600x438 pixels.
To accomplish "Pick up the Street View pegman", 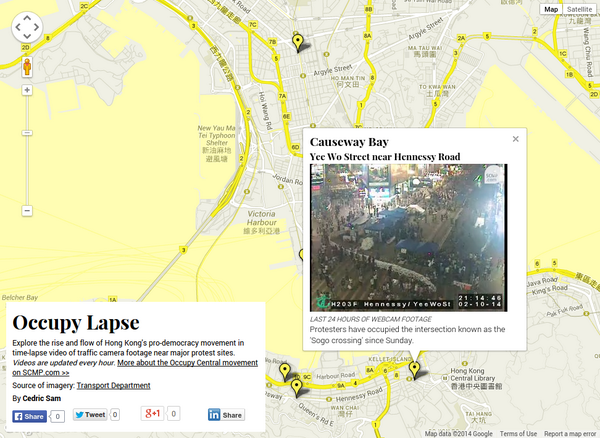I will (27, 67).
